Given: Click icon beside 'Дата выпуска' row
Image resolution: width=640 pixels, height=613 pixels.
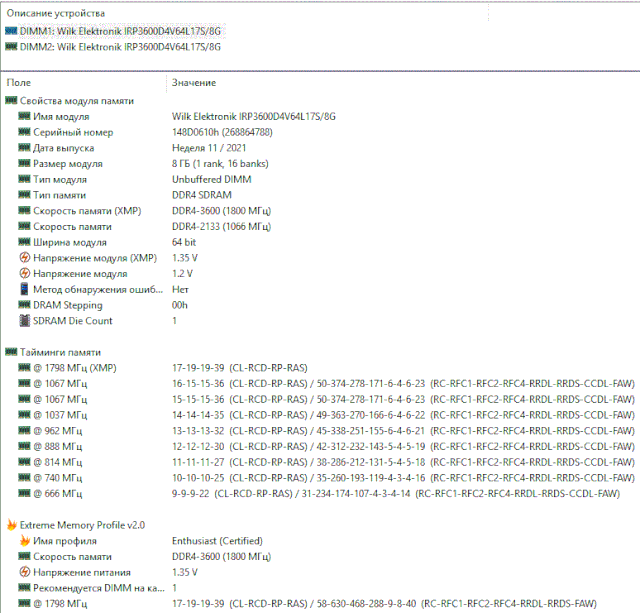Looking at the screenshot, I should [x=24, y=147].
